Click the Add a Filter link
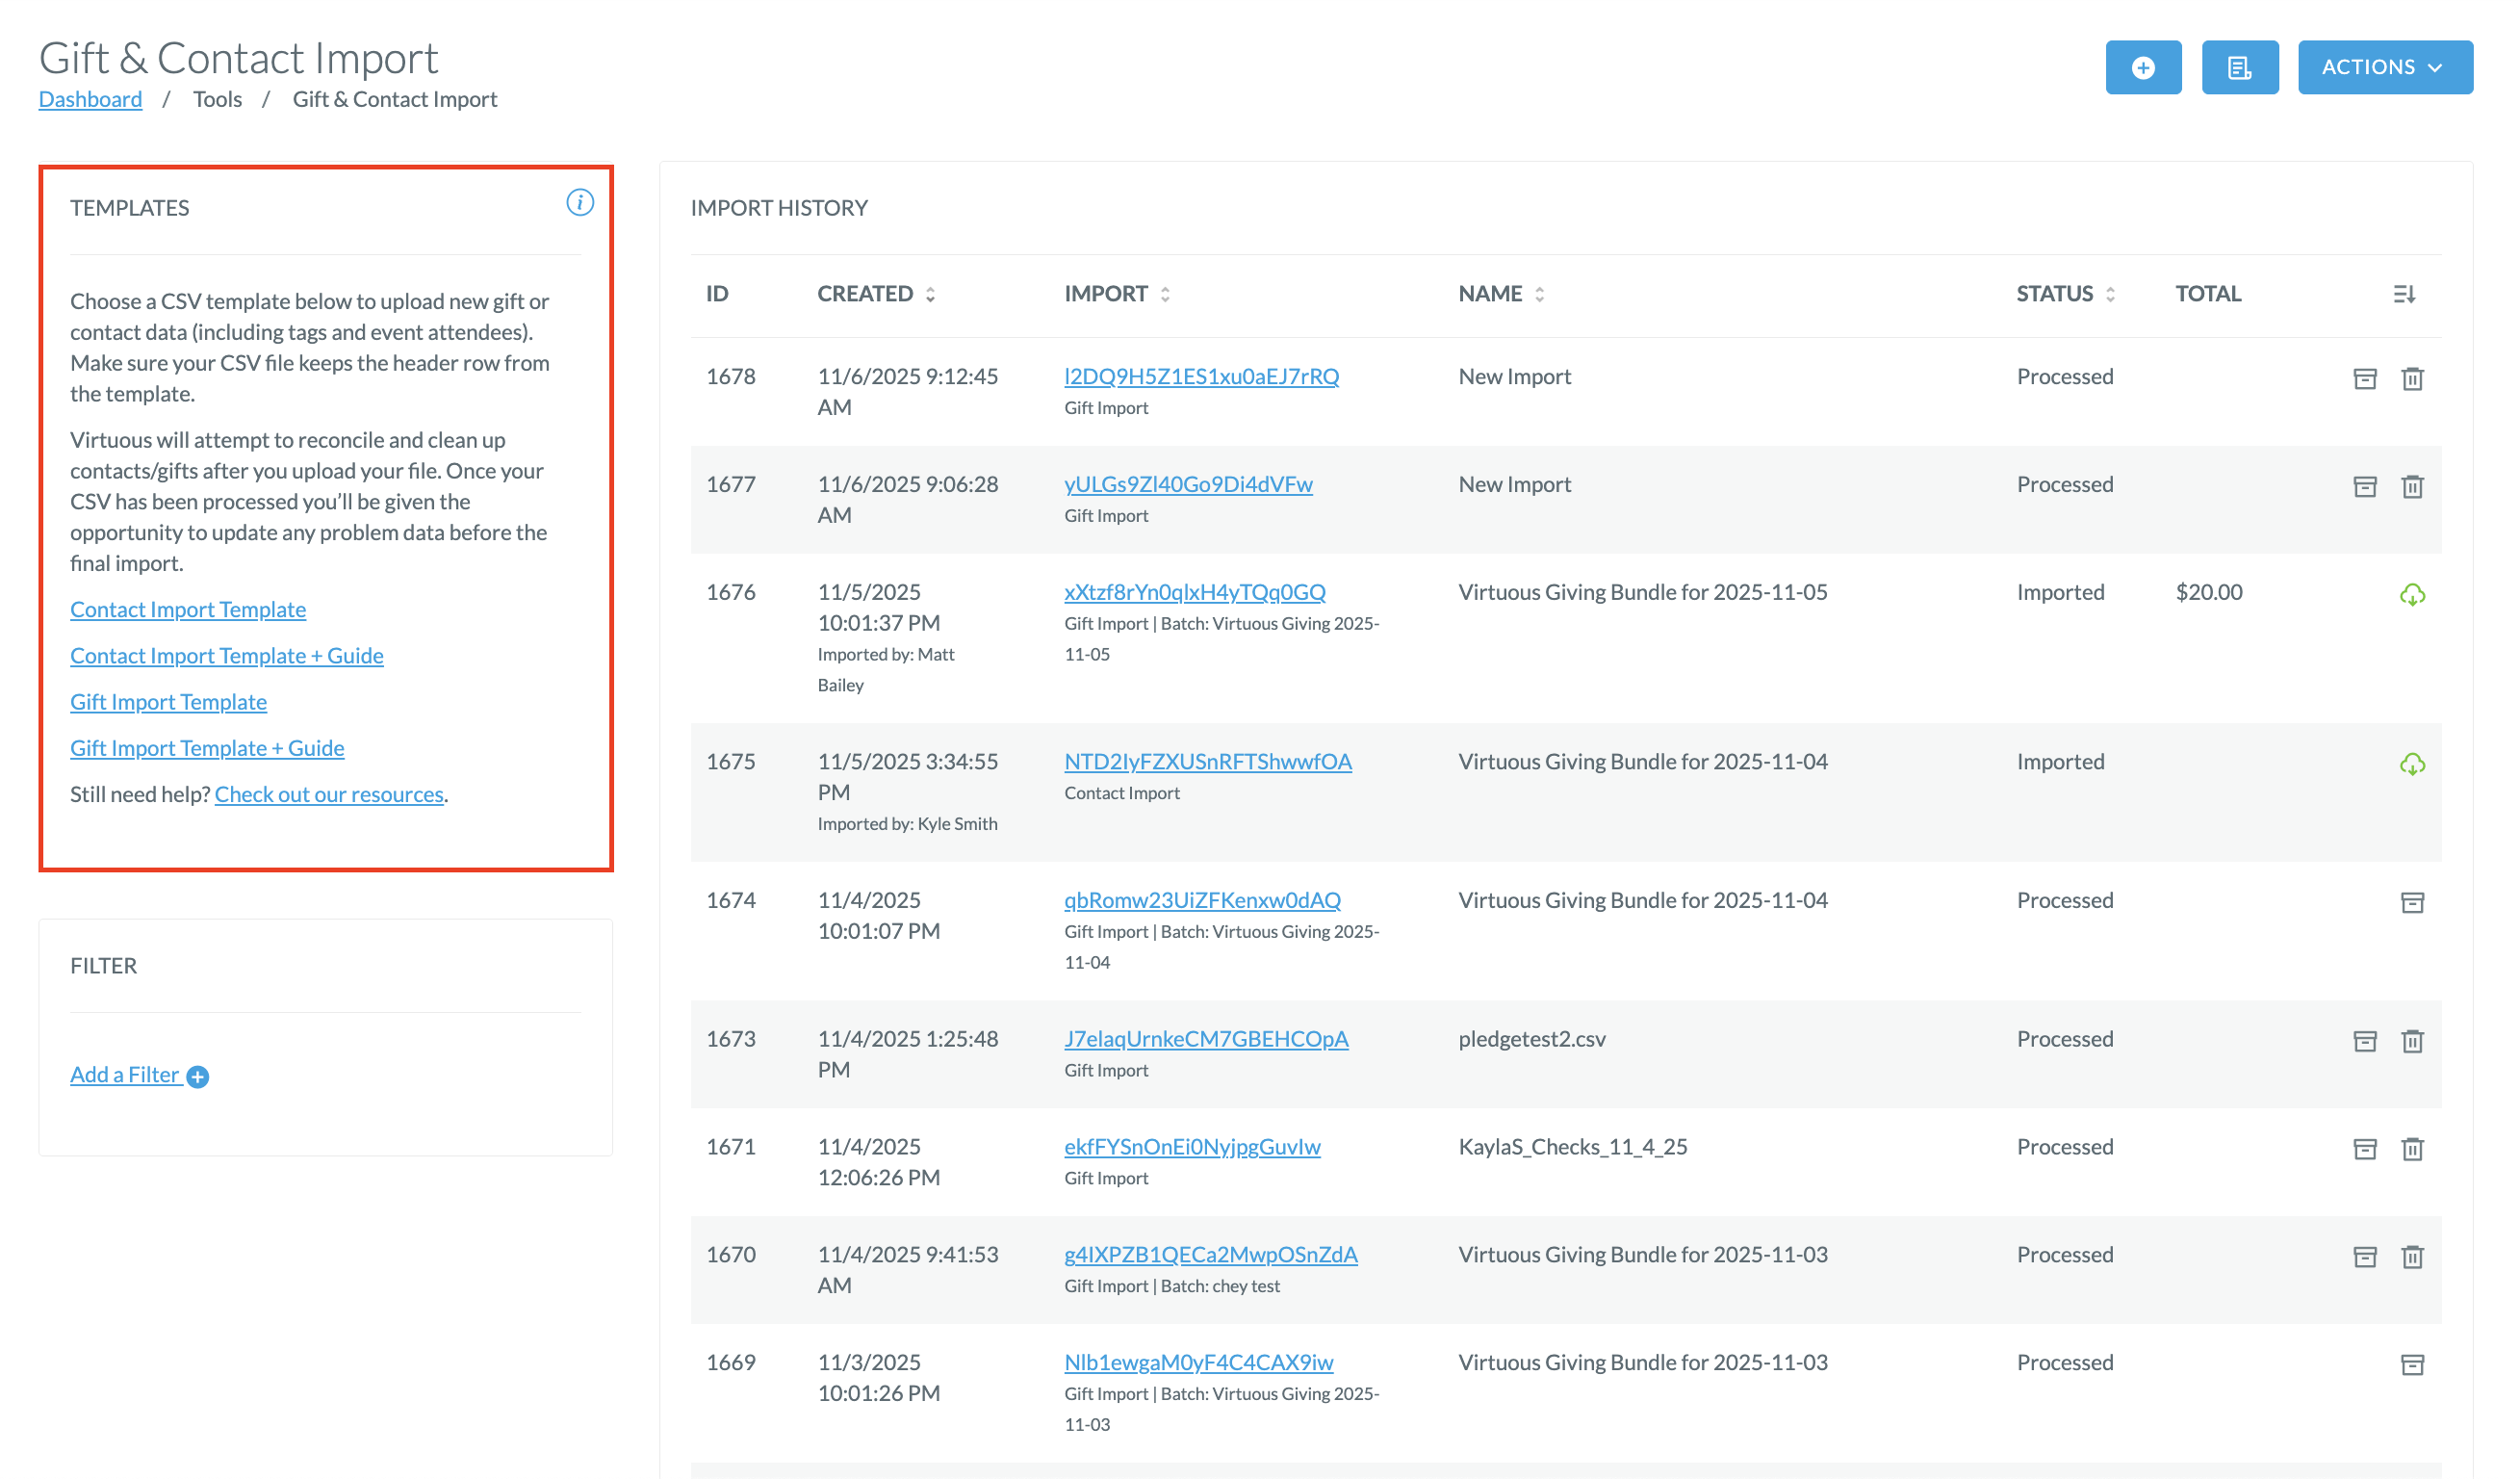The width and height of the screenshot is (2520, 1479). tap(125, 1075)
